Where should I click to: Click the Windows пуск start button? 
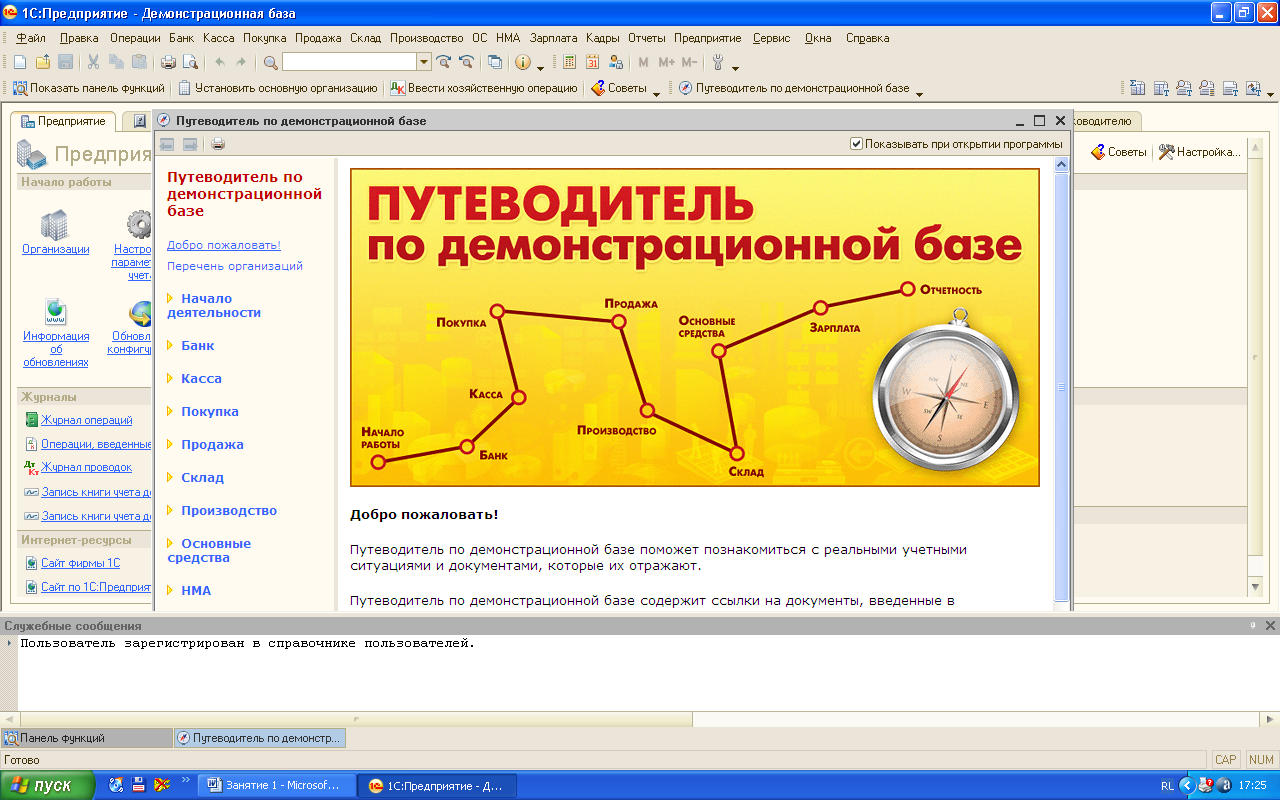tap(47, 785)
